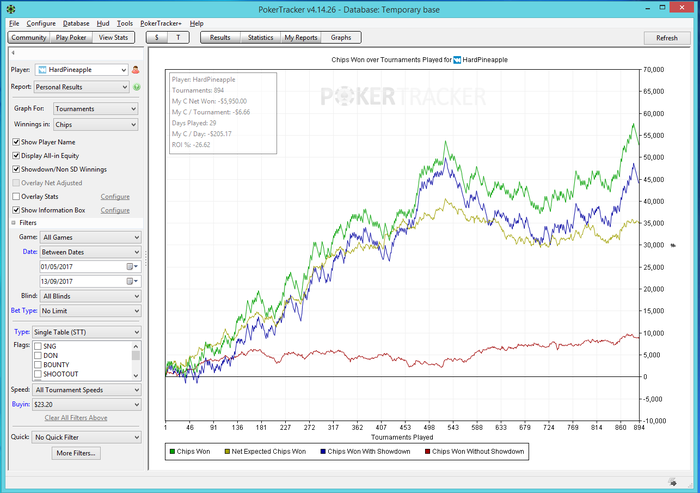This screenshot has width=700, height=493.
Task: Click the PokerTracker app icon in title bar
Action: 10,7
